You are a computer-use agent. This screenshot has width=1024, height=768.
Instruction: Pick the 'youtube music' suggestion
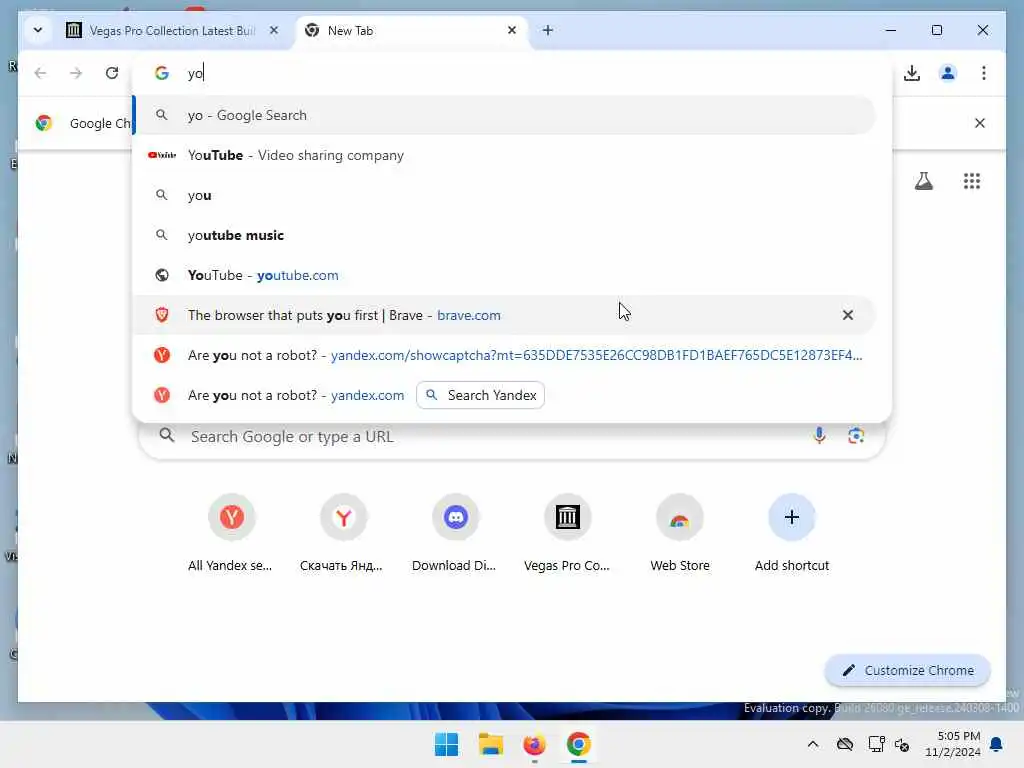[504, 235]
